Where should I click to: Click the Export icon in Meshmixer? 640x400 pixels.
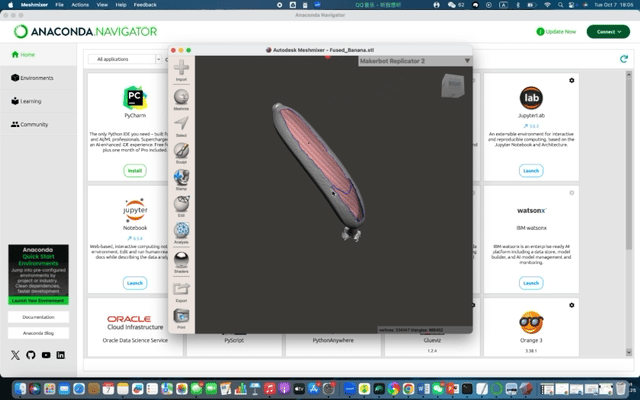(181, 291)
